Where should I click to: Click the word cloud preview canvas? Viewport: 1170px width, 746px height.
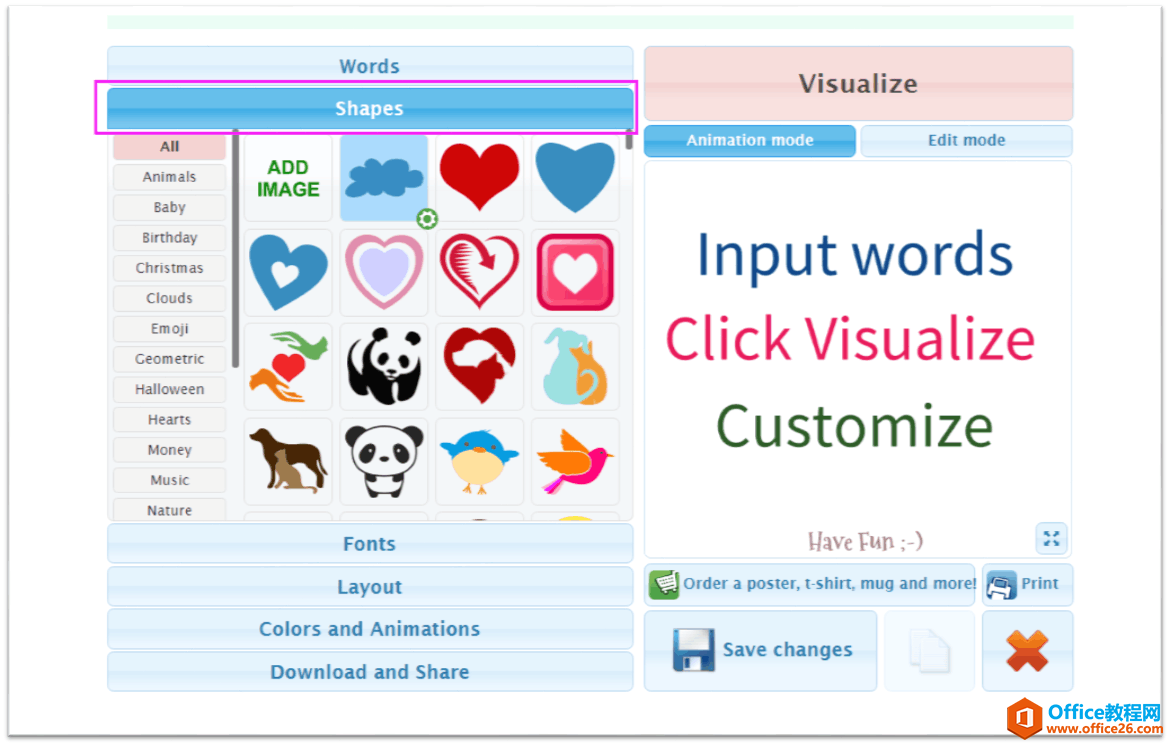858,360
